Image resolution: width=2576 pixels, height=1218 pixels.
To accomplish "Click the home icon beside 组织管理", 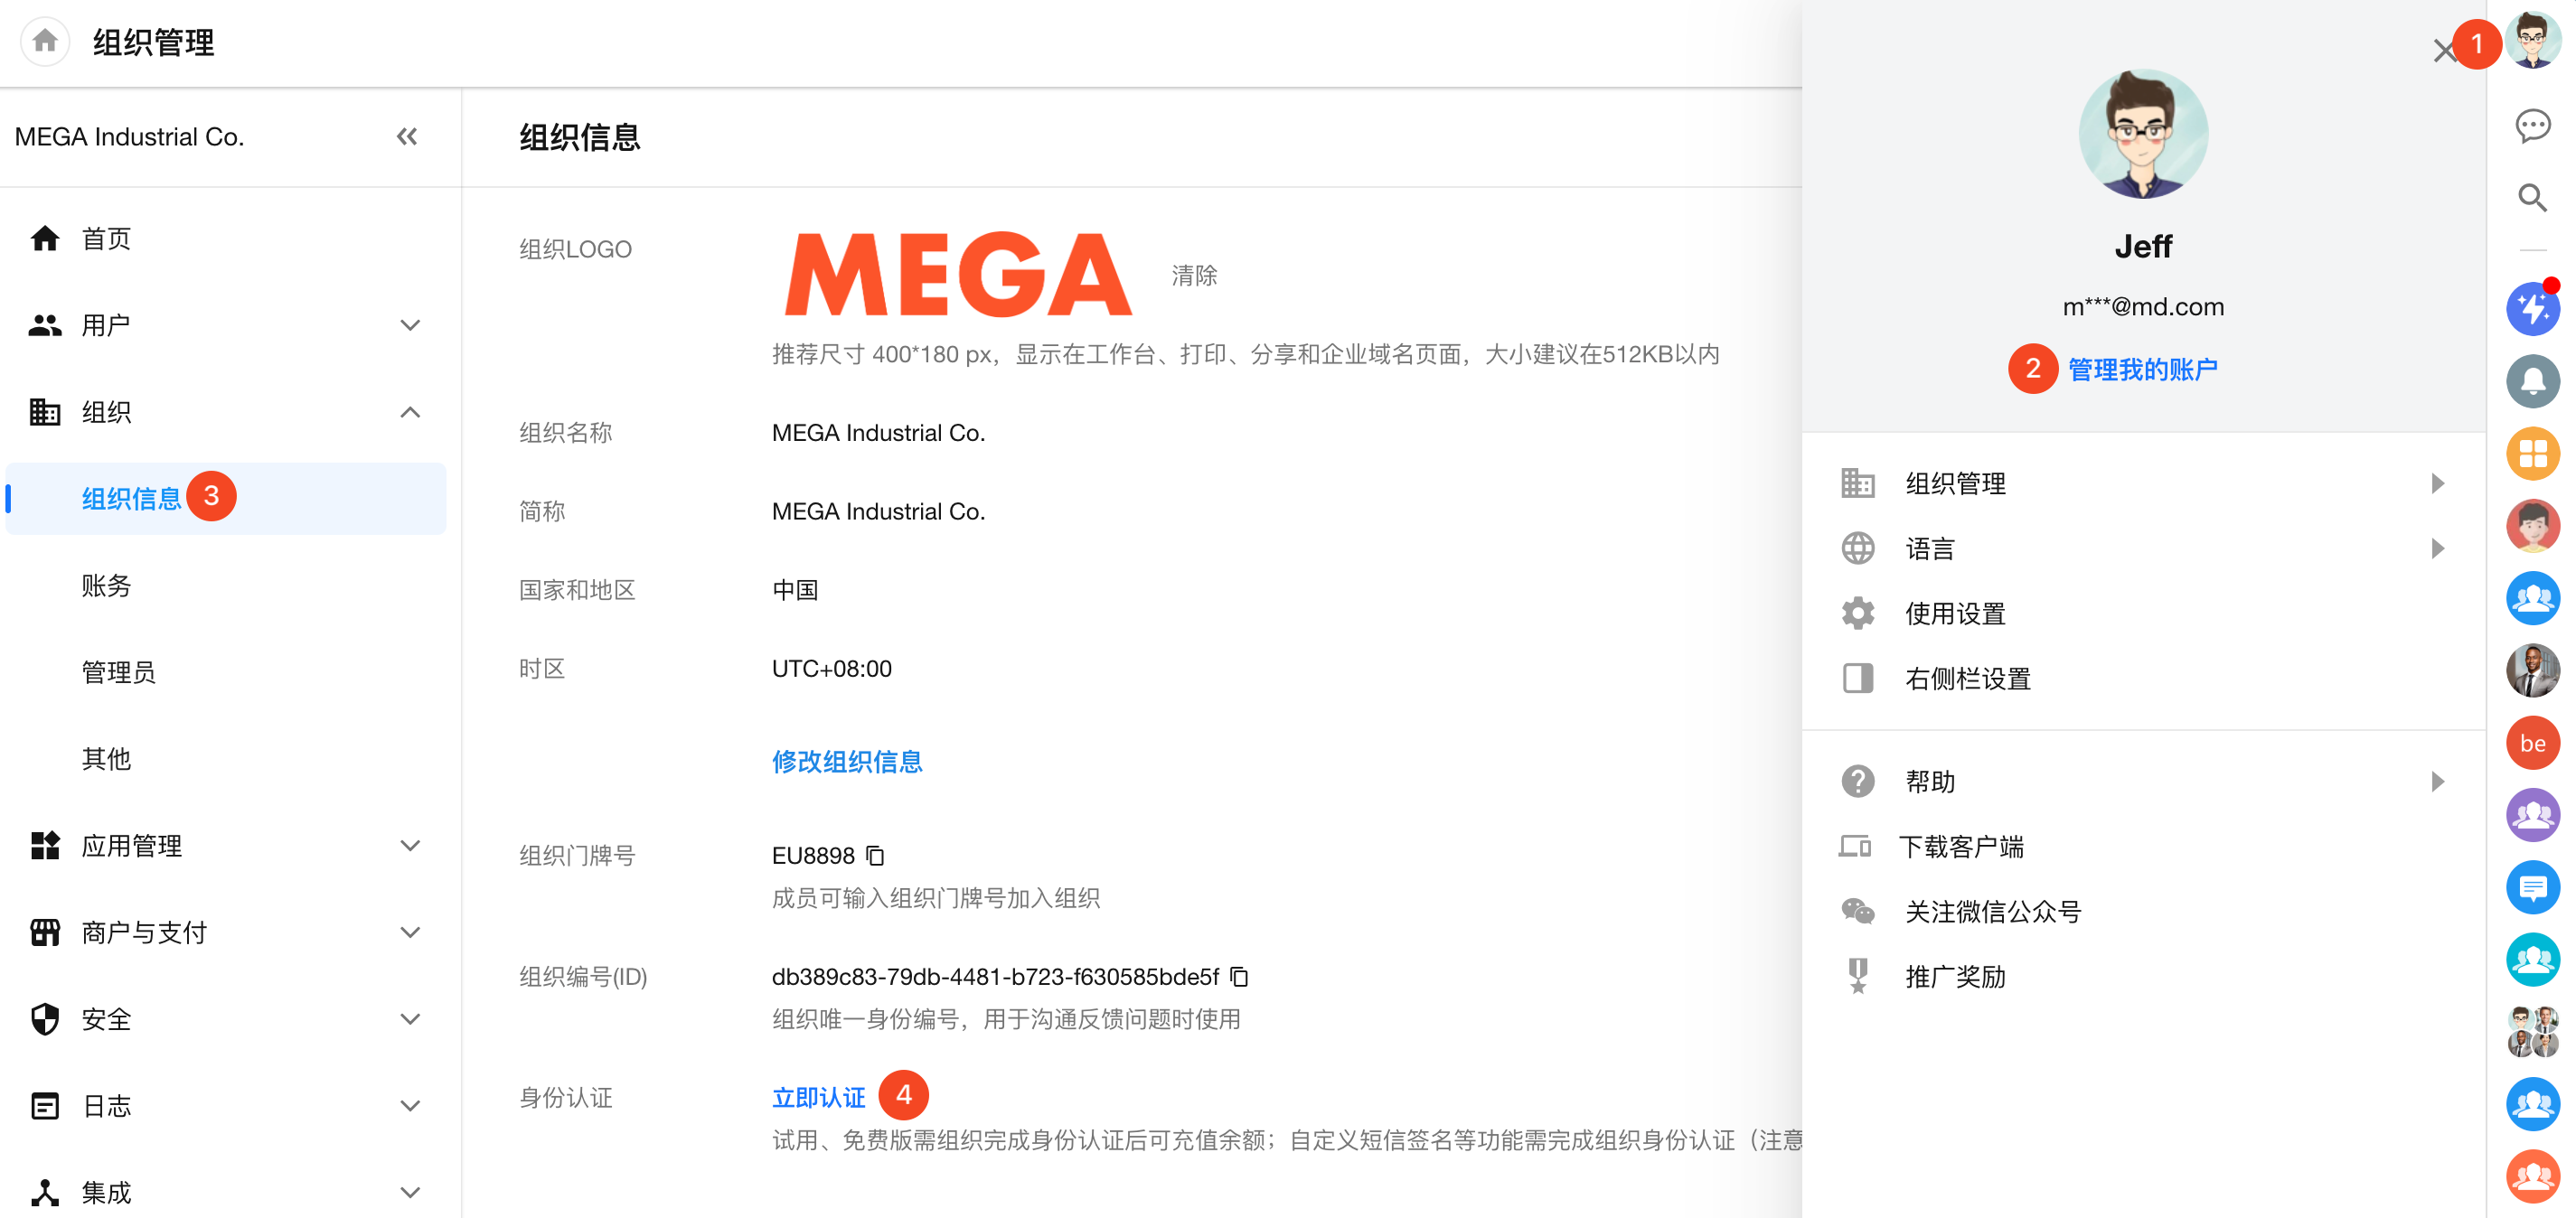I will (x=45, y=41).
